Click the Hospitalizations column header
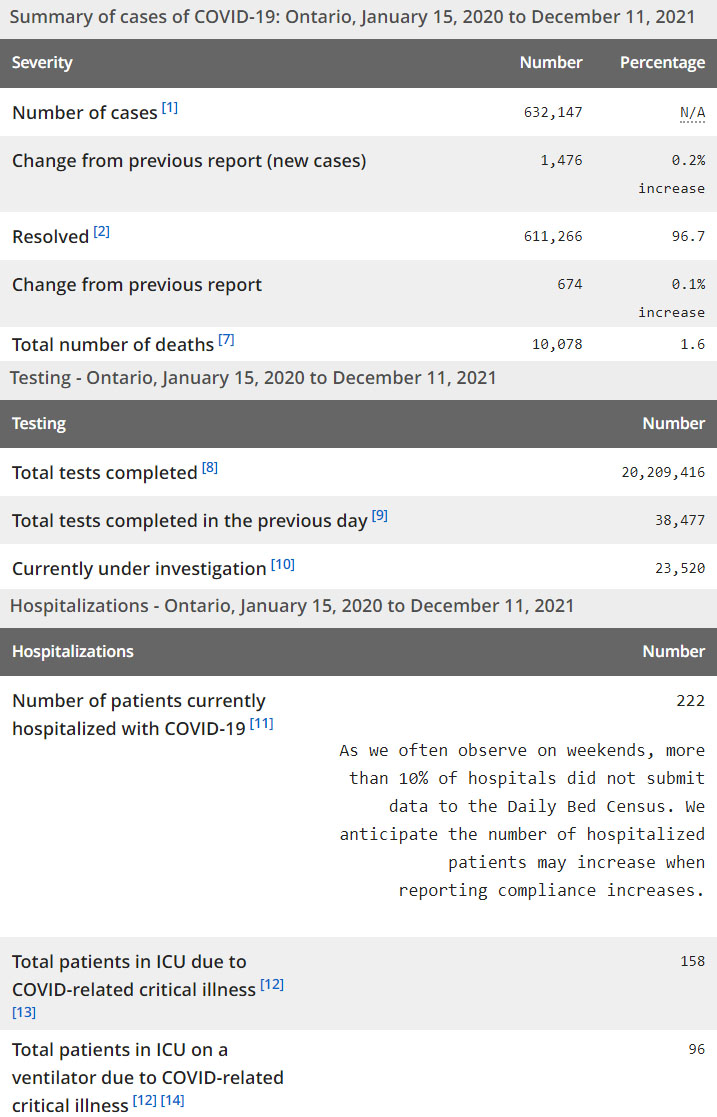717x1117 pixels. [x=72, y=652]
